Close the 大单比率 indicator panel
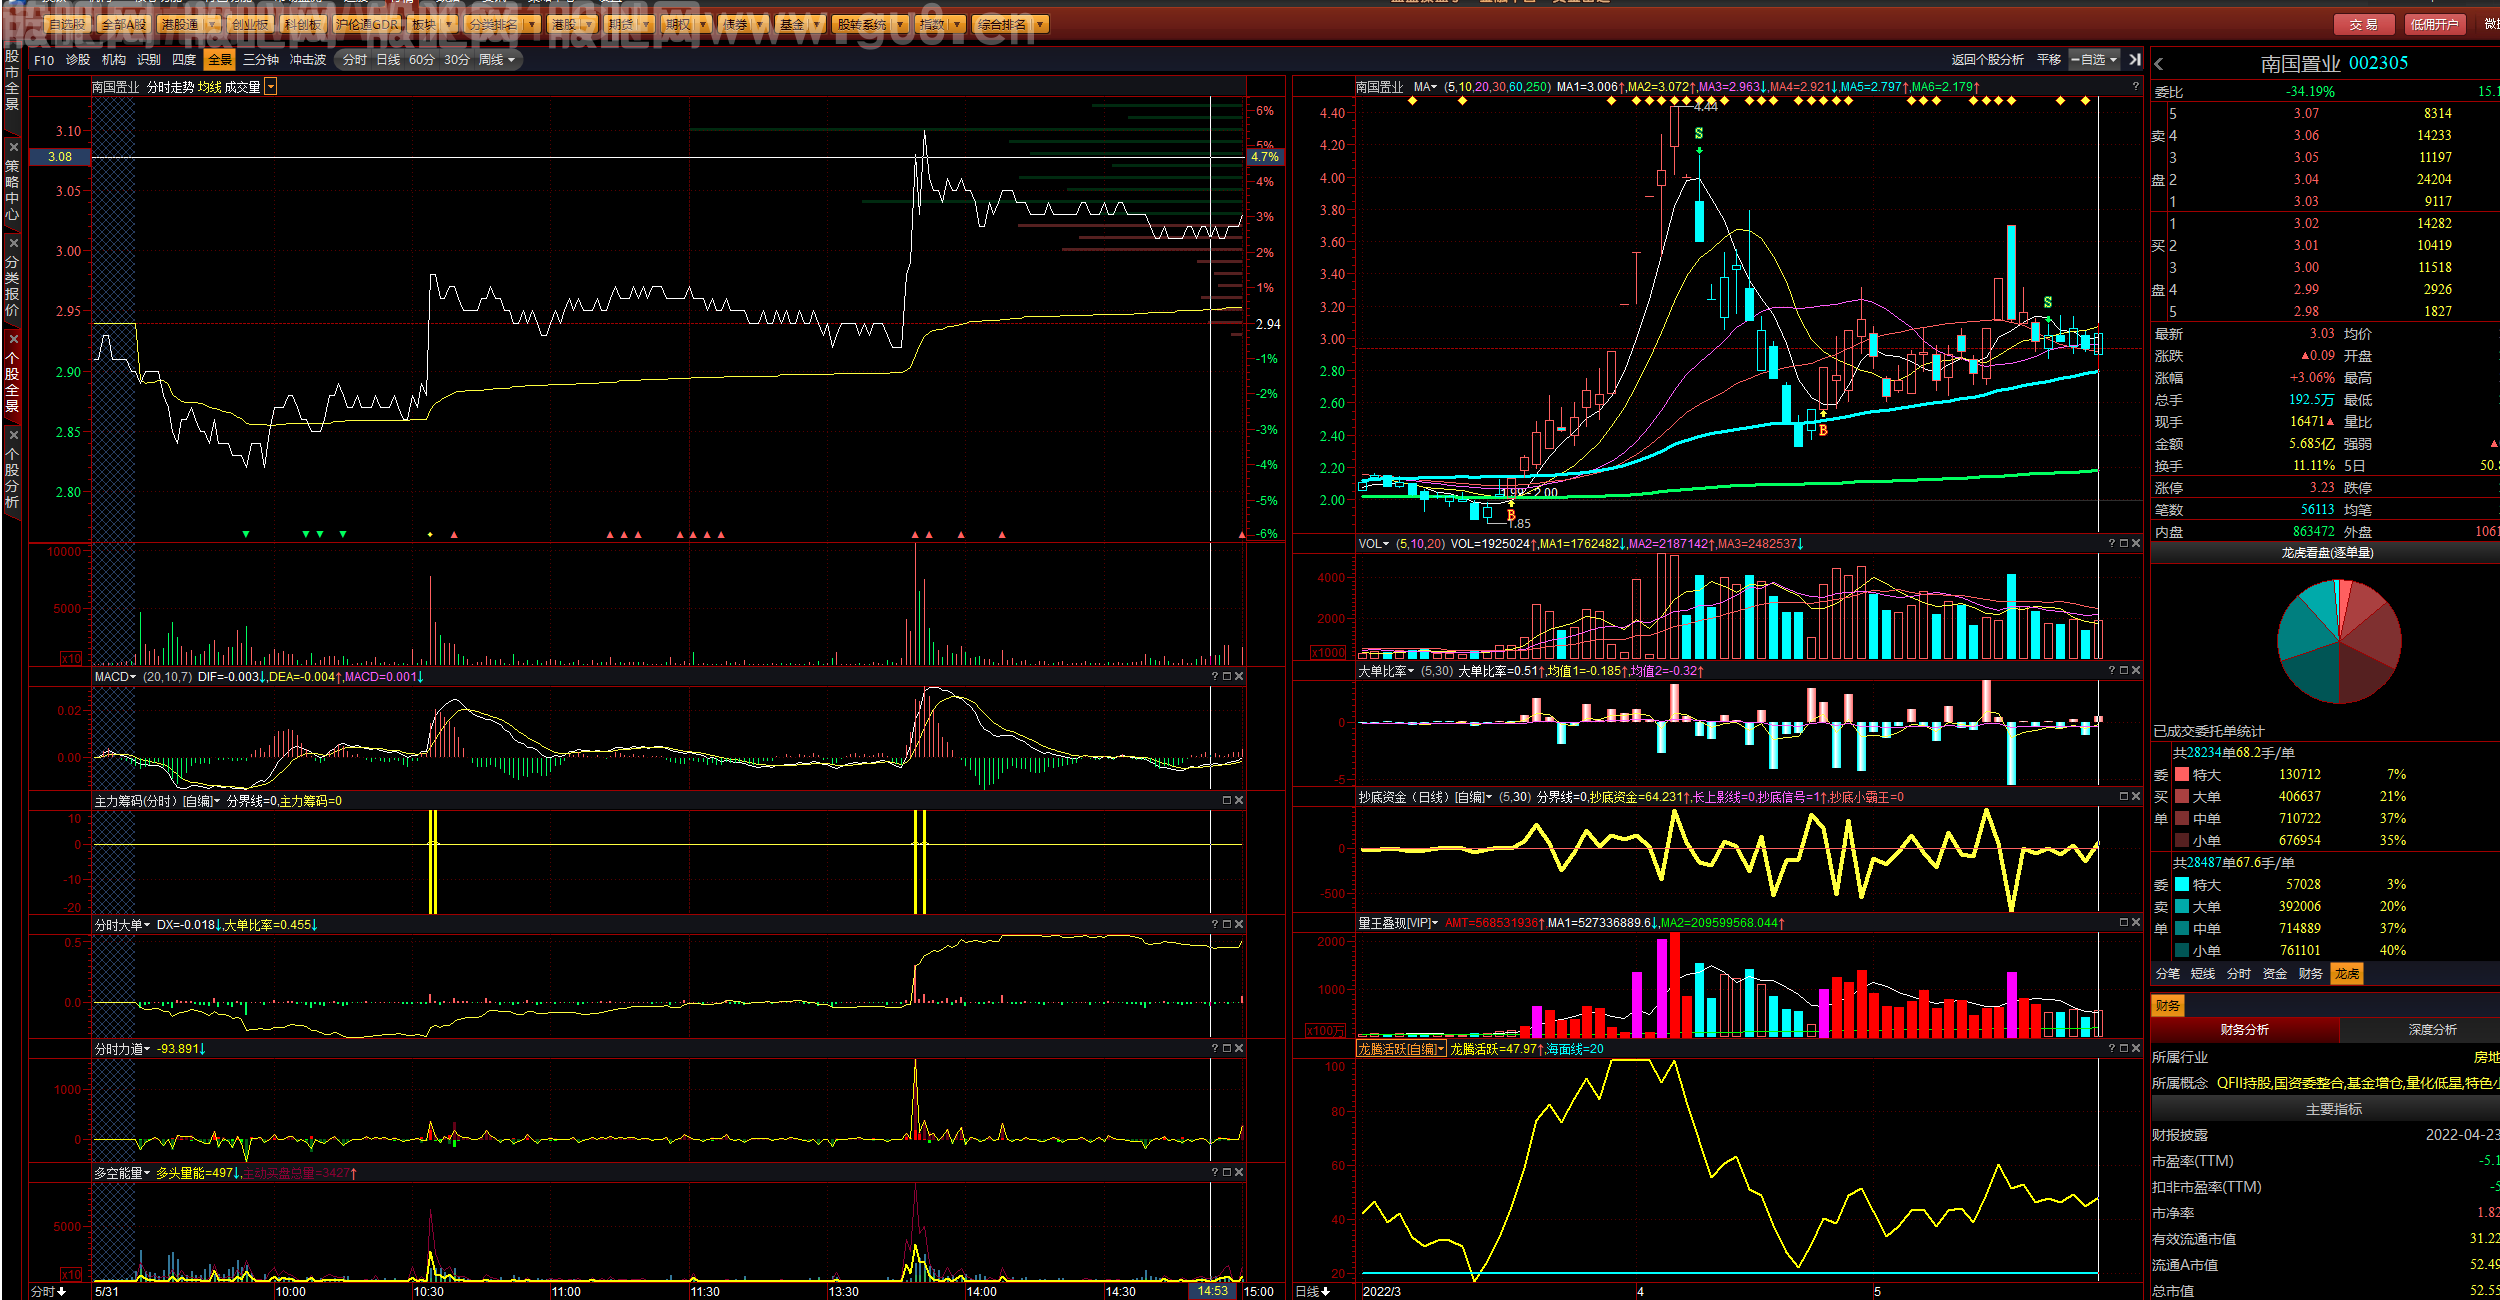 [x=2136, y=671]
